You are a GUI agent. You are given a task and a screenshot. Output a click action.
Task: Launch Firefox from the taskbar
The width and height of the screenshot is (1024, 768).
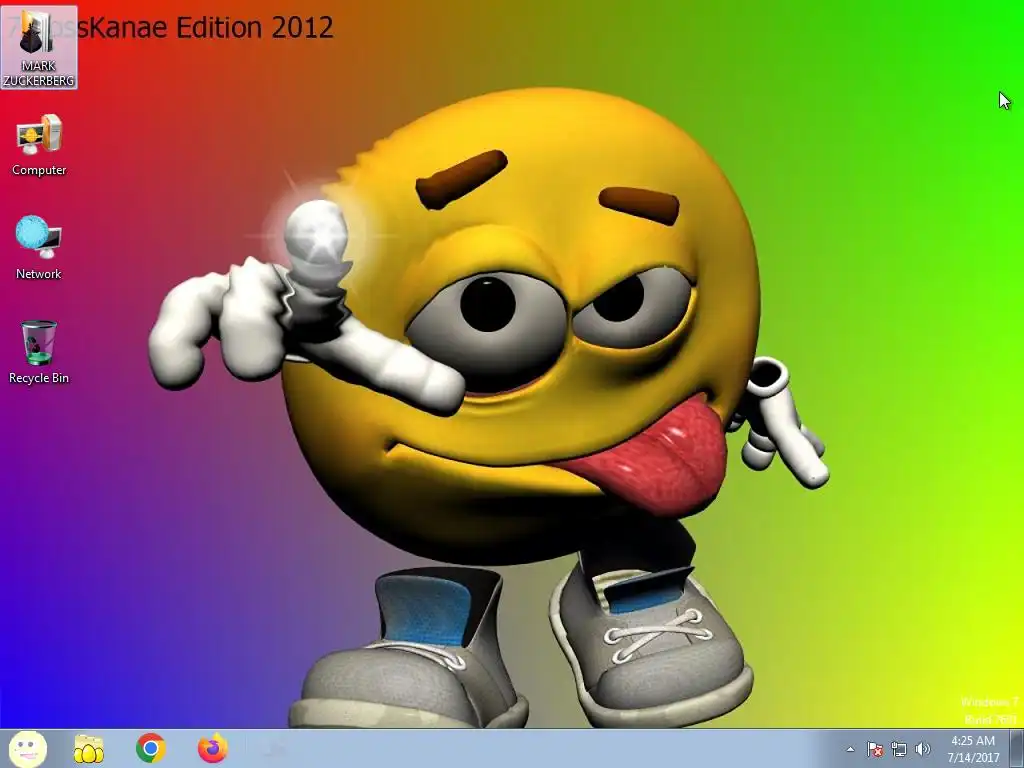[x=213, y=748]
